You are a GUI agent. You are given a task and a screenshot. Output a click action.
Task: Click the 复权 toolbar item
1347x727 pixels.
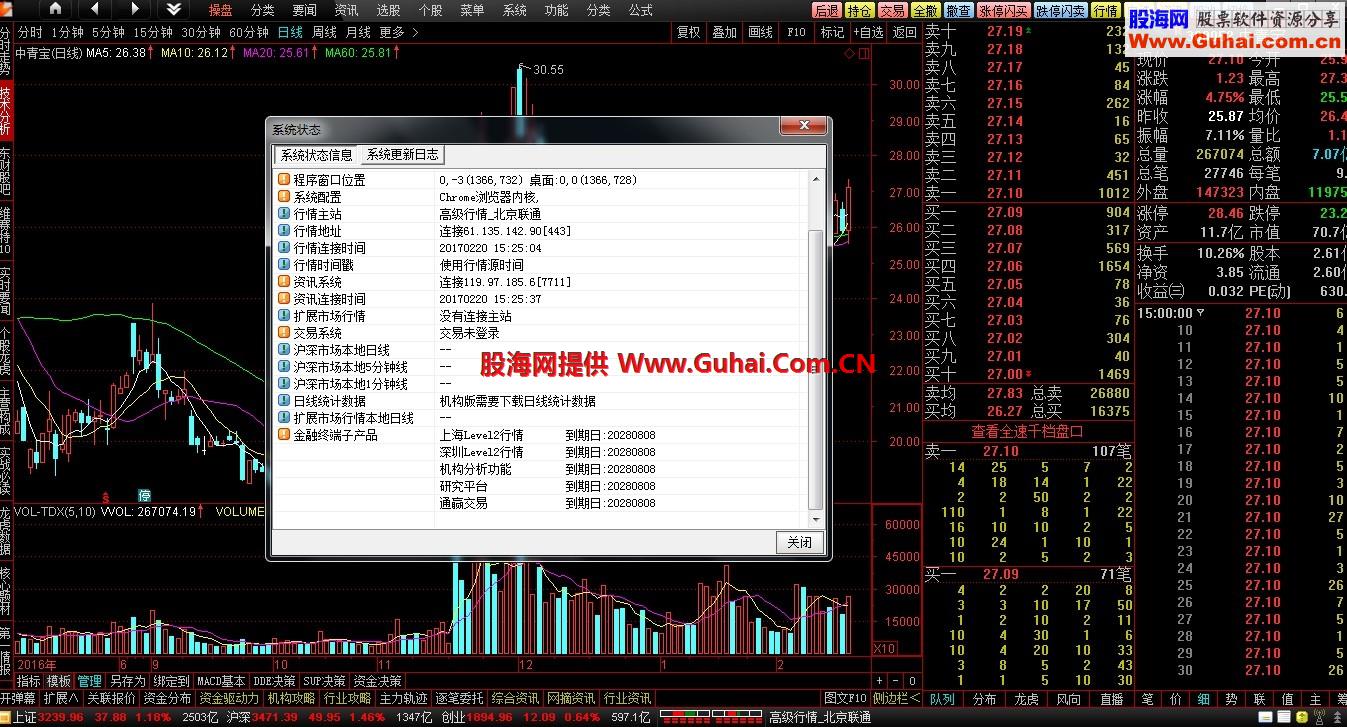(689, 32)
